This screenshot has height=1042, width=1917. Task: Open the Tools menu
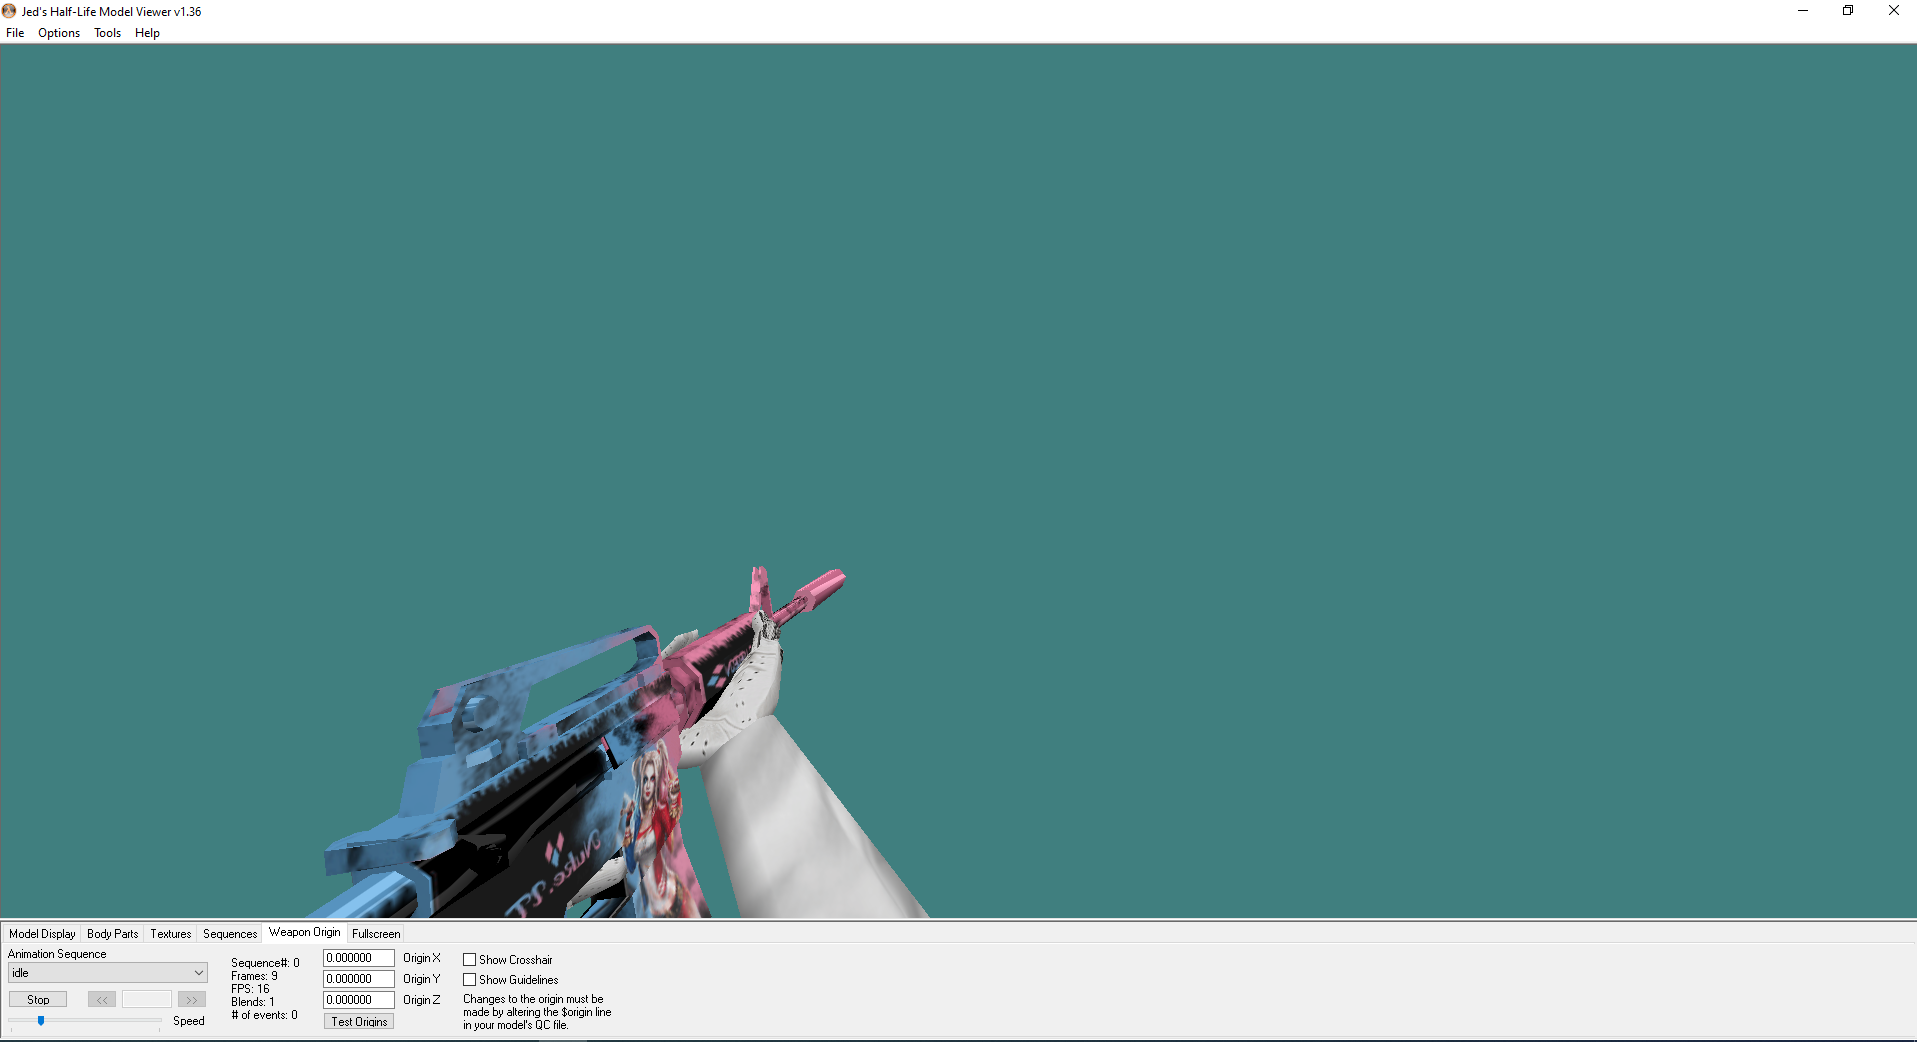tap(107, 33)
